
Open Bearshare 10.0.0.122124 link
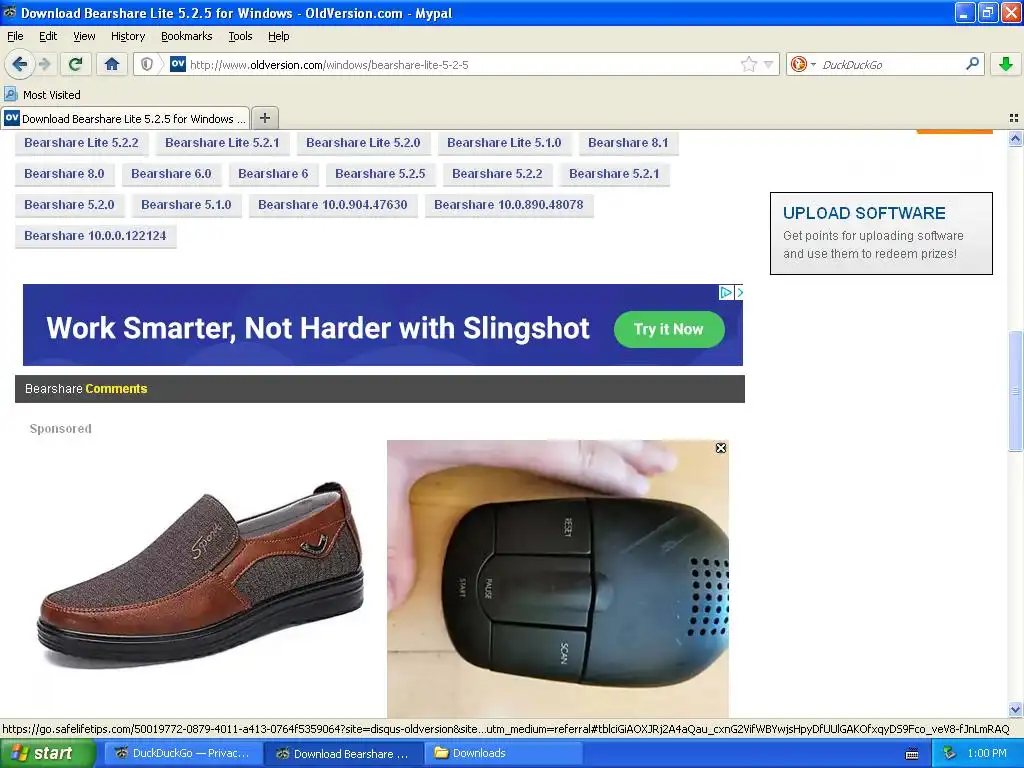(x=95, y=236)
